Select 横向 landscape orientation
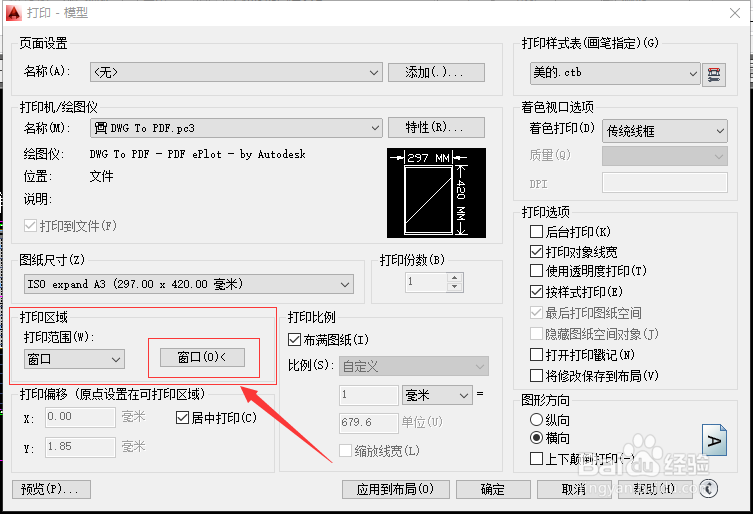This screenshot has height=514, width=753. [x=536, y=438]
